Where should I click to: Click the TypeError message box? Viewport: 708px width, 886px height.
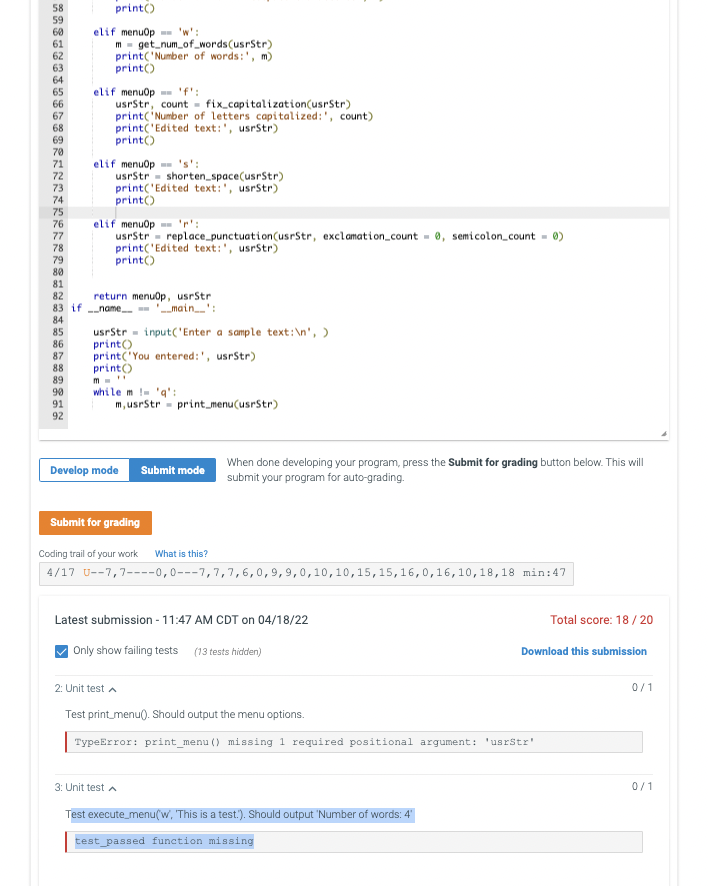(x=354, y=742)
